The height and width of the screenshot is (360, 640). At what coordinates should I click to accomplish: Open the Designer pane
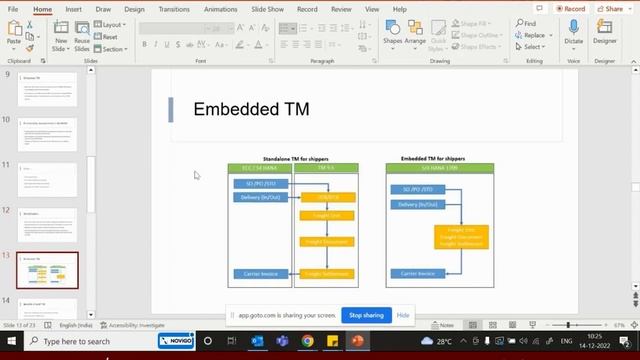(x=604, y=32)
